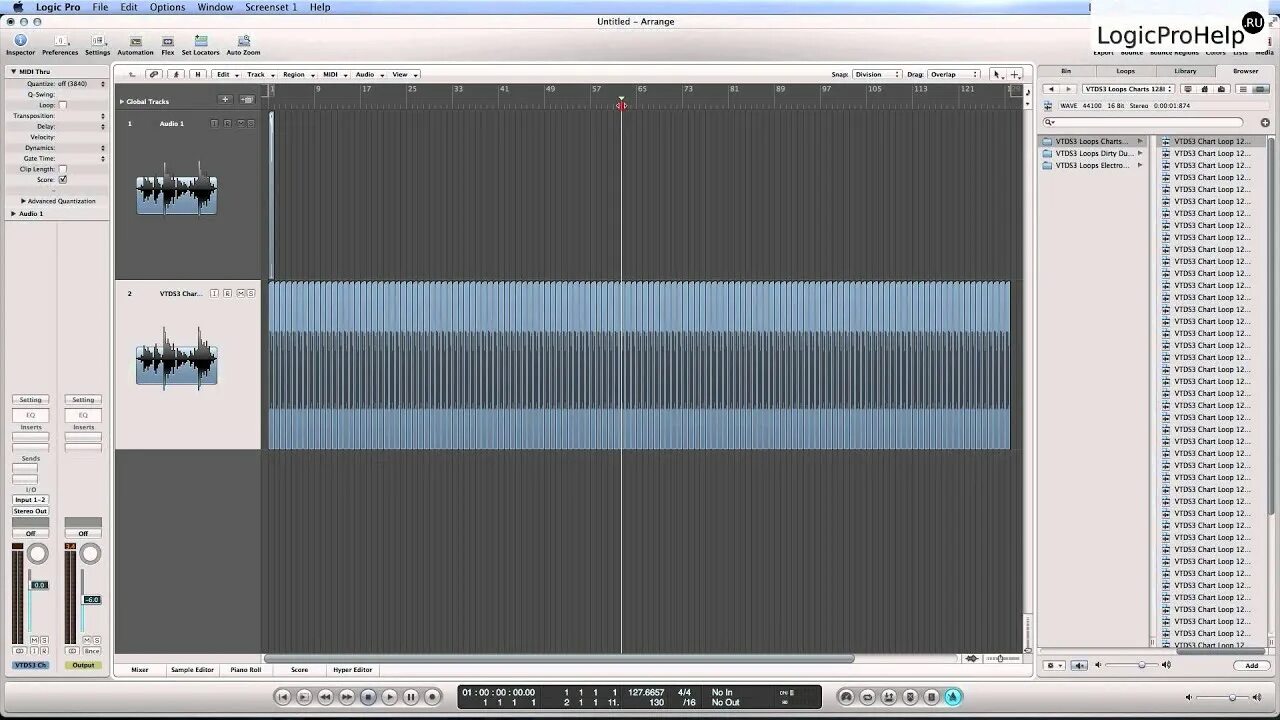The image size is (1280, 720).
Task: Click the browser Computer icon
Action: click(x=1187, y=89)
